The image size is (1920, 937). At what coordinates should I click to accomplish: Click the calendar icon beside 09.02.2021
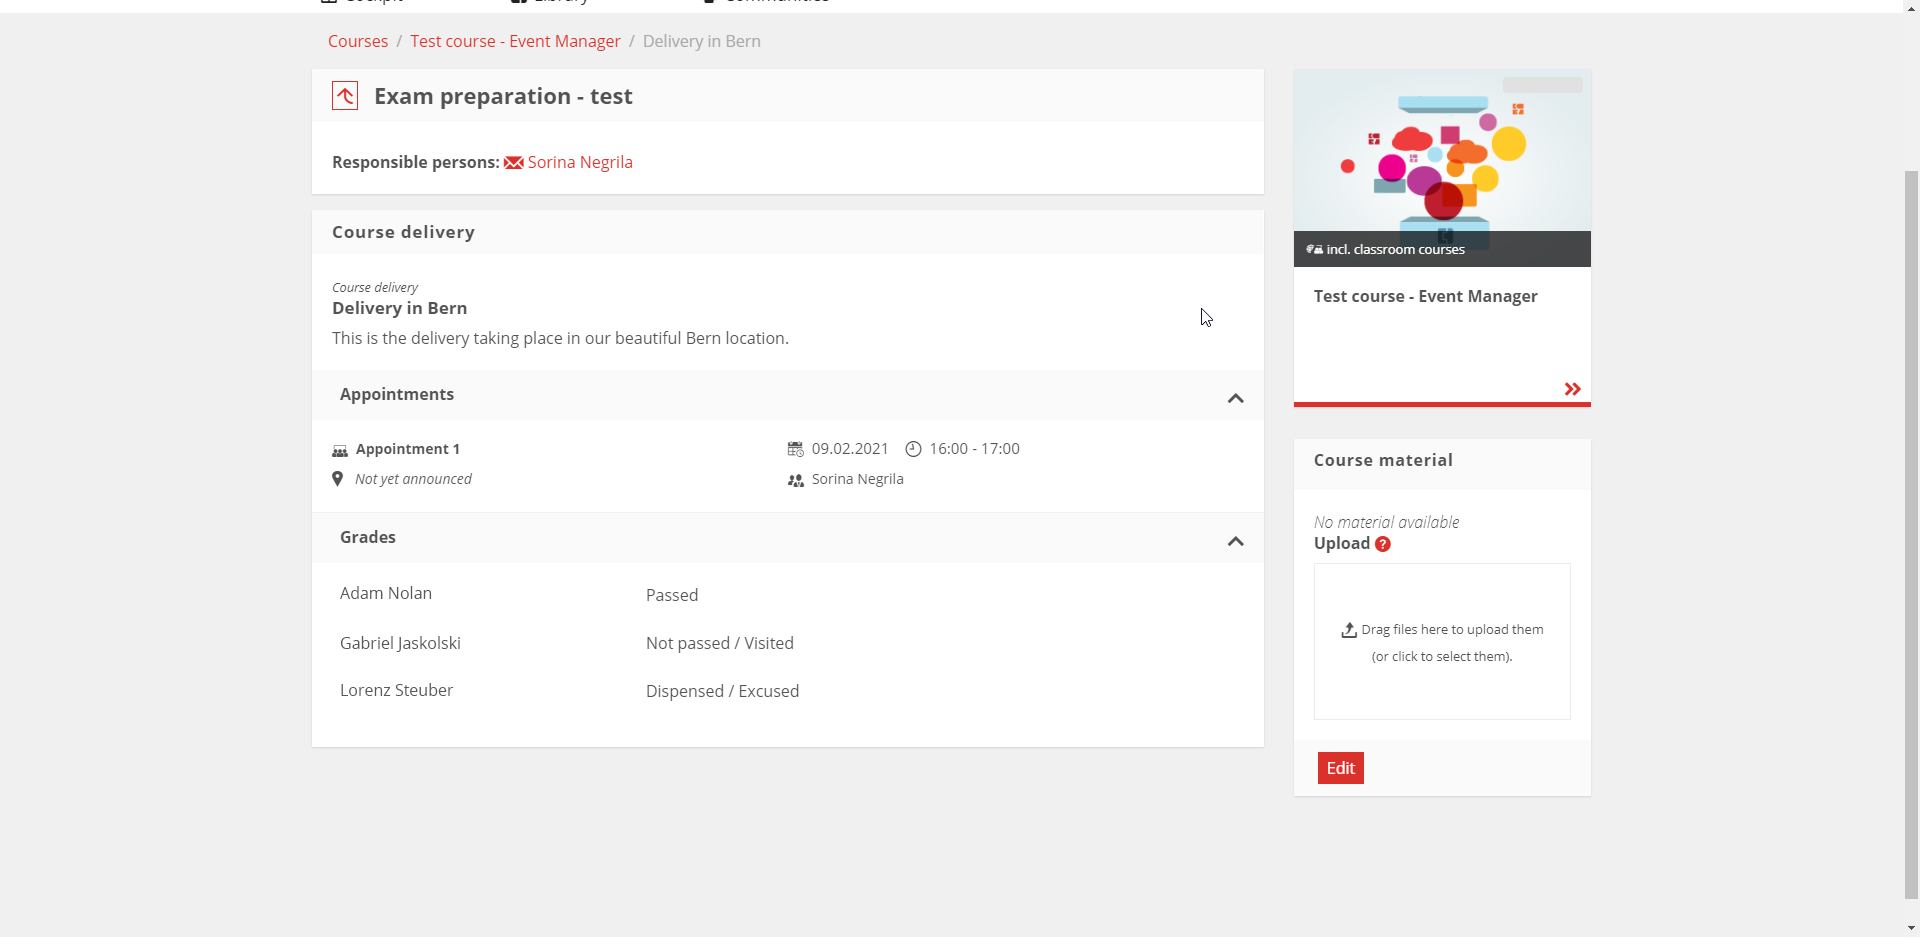(x=796, y=449)
